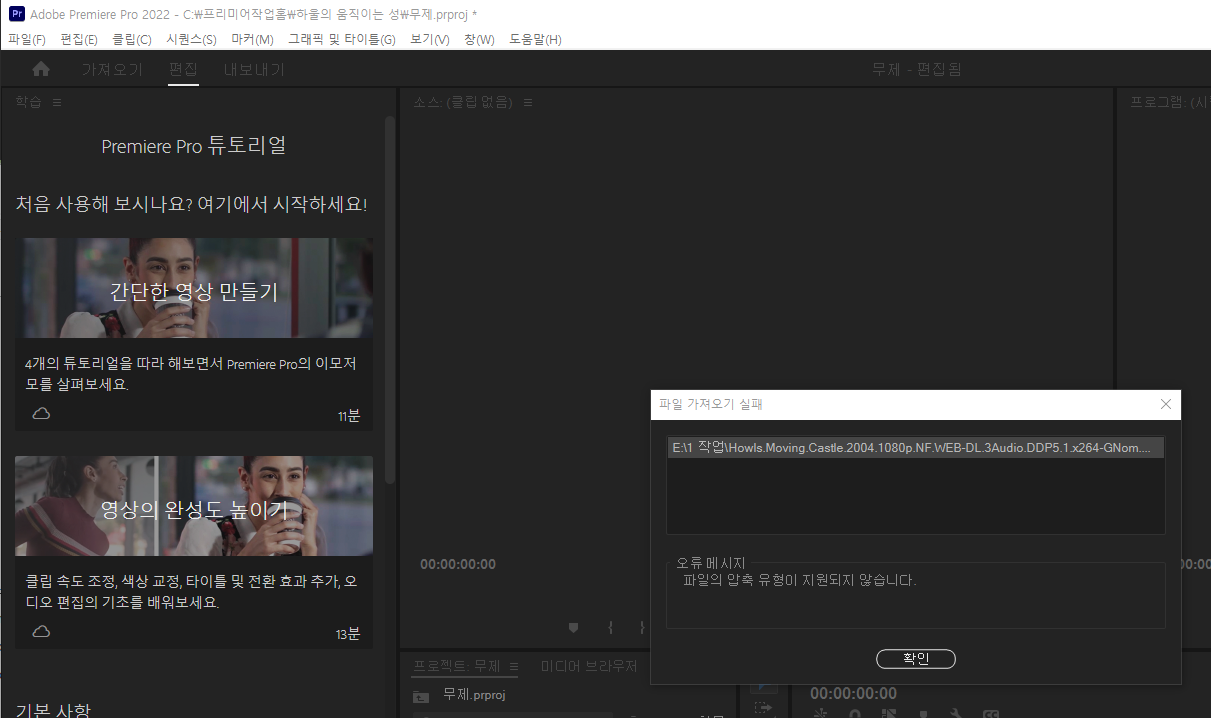
Task: Select the 프로젝트: 무제 panel tab
Action: point(456,666)
